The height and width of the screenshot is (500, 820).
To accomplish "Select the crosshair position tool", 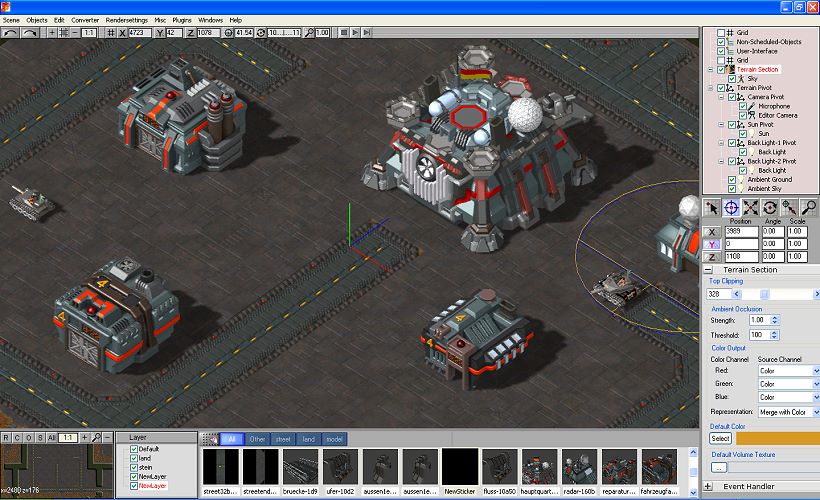I will coord(731,208).
